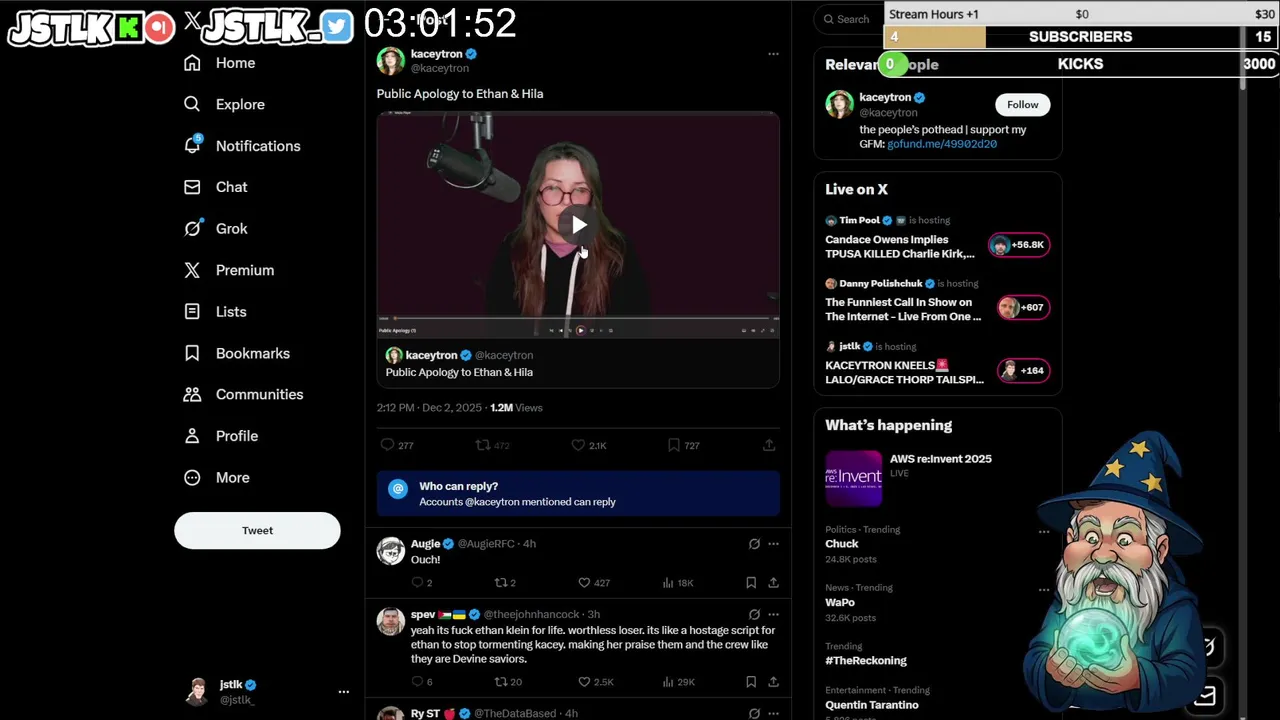Open Bookmarks in sidebar

click(238, 353)
